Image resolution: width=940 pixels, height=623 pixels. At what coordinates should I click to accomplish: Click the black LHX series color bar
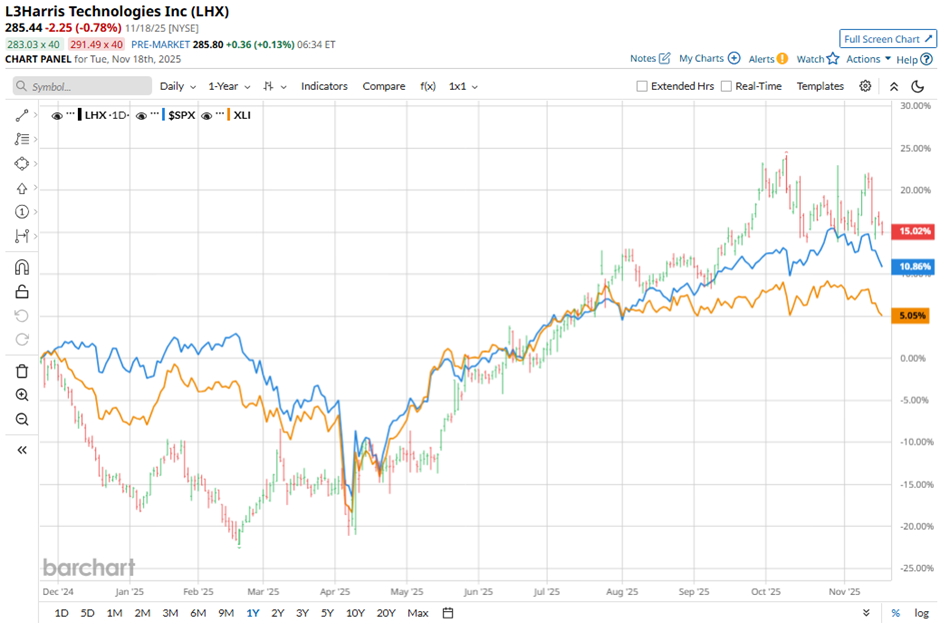pyautogui.click(x=79, y=115)
